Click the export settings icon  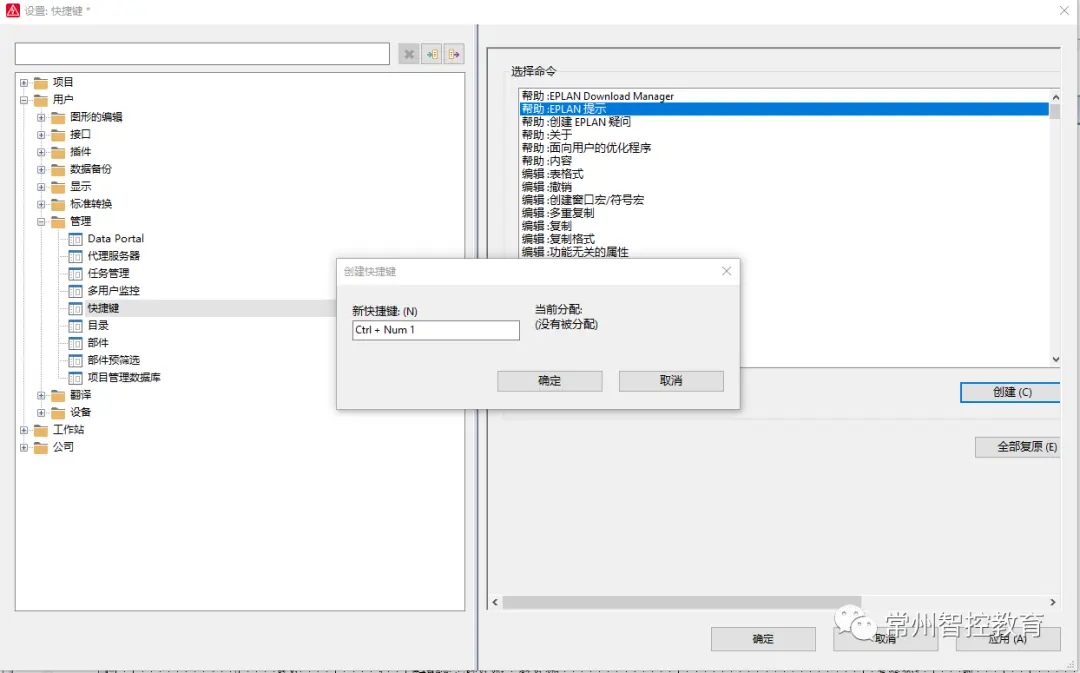[x=454, y=54]
